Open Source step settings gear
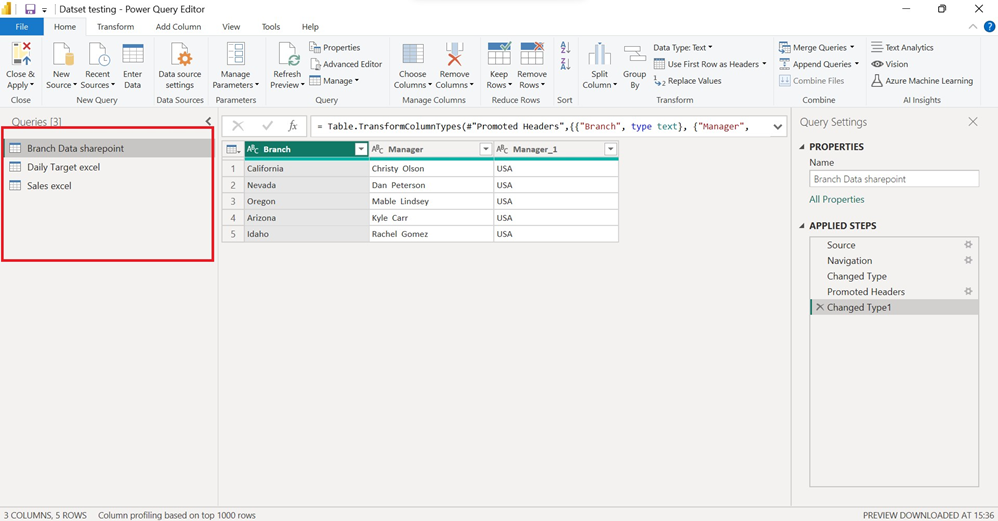The width and height of the screenshot is (998, 521). 968,245
